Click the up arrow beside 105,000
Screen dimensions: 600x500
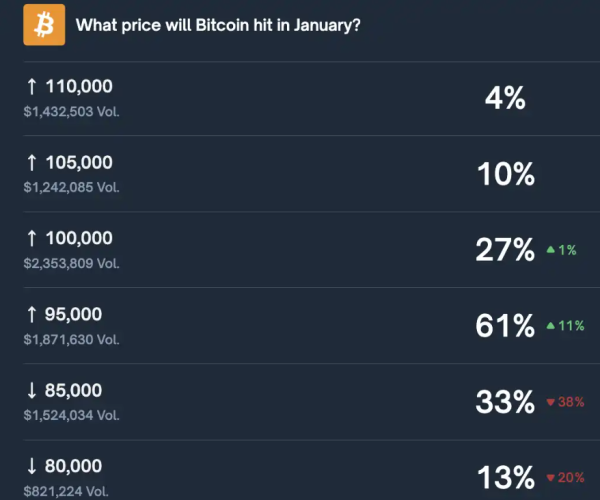pyautogui.click(x=30, y=163)
